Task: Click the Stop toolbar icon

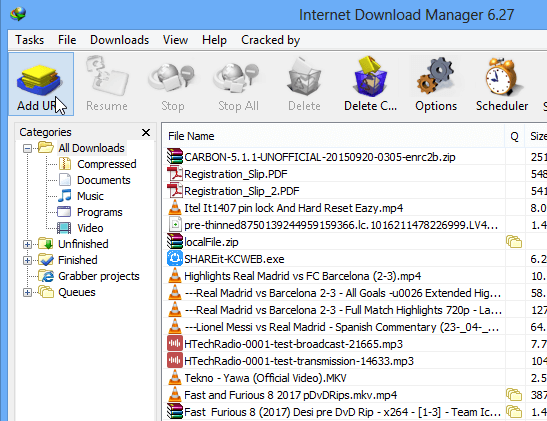Action: click(172, 79)
